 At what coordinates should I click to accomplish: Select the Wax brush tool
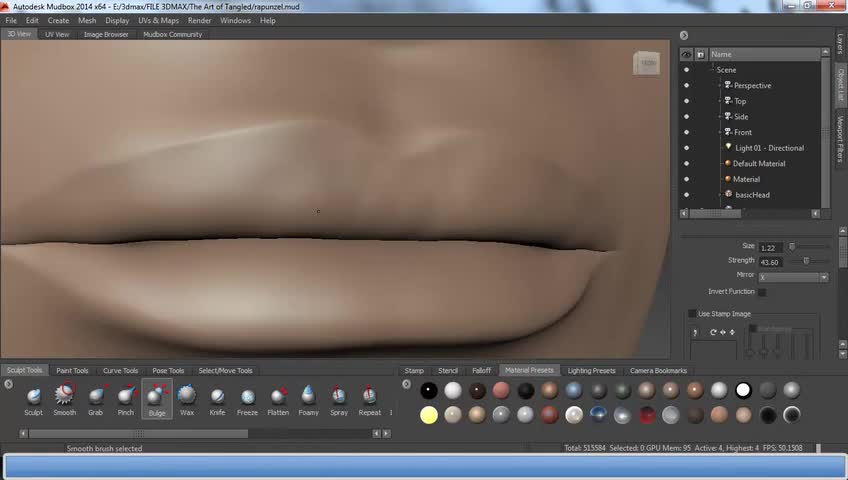[187, 401]
